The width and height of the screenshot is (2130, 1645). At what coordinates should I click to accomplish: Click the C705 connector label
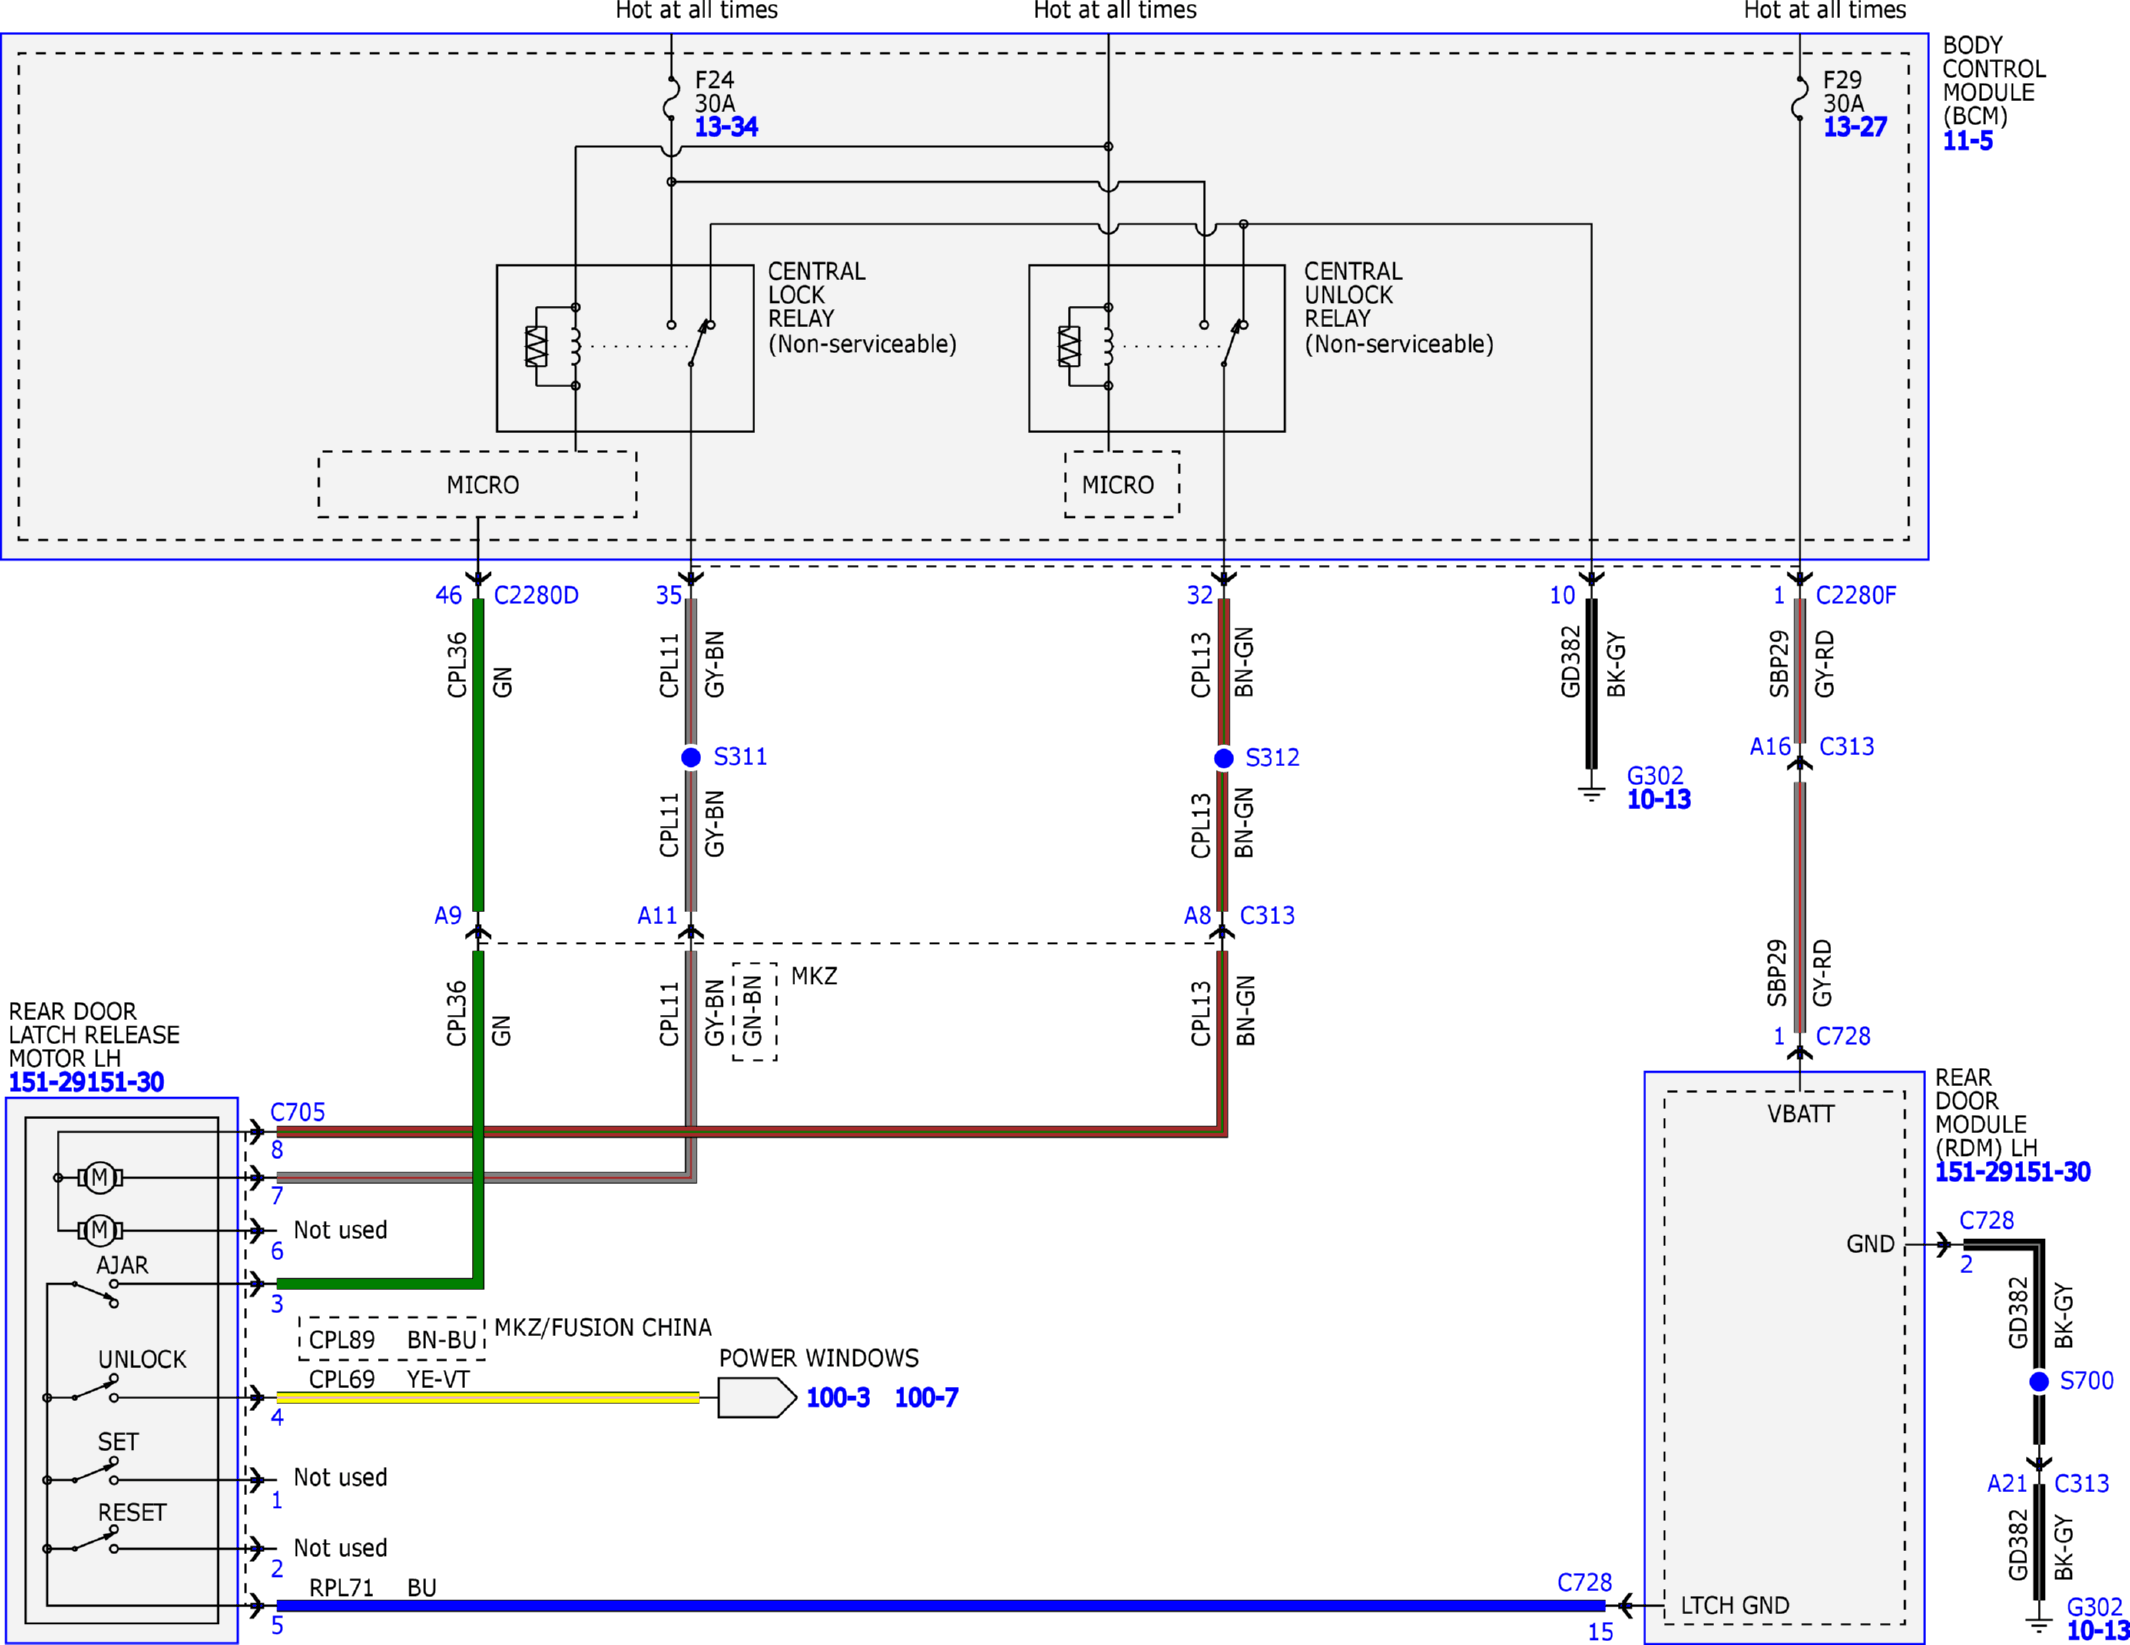point(298,1112)
